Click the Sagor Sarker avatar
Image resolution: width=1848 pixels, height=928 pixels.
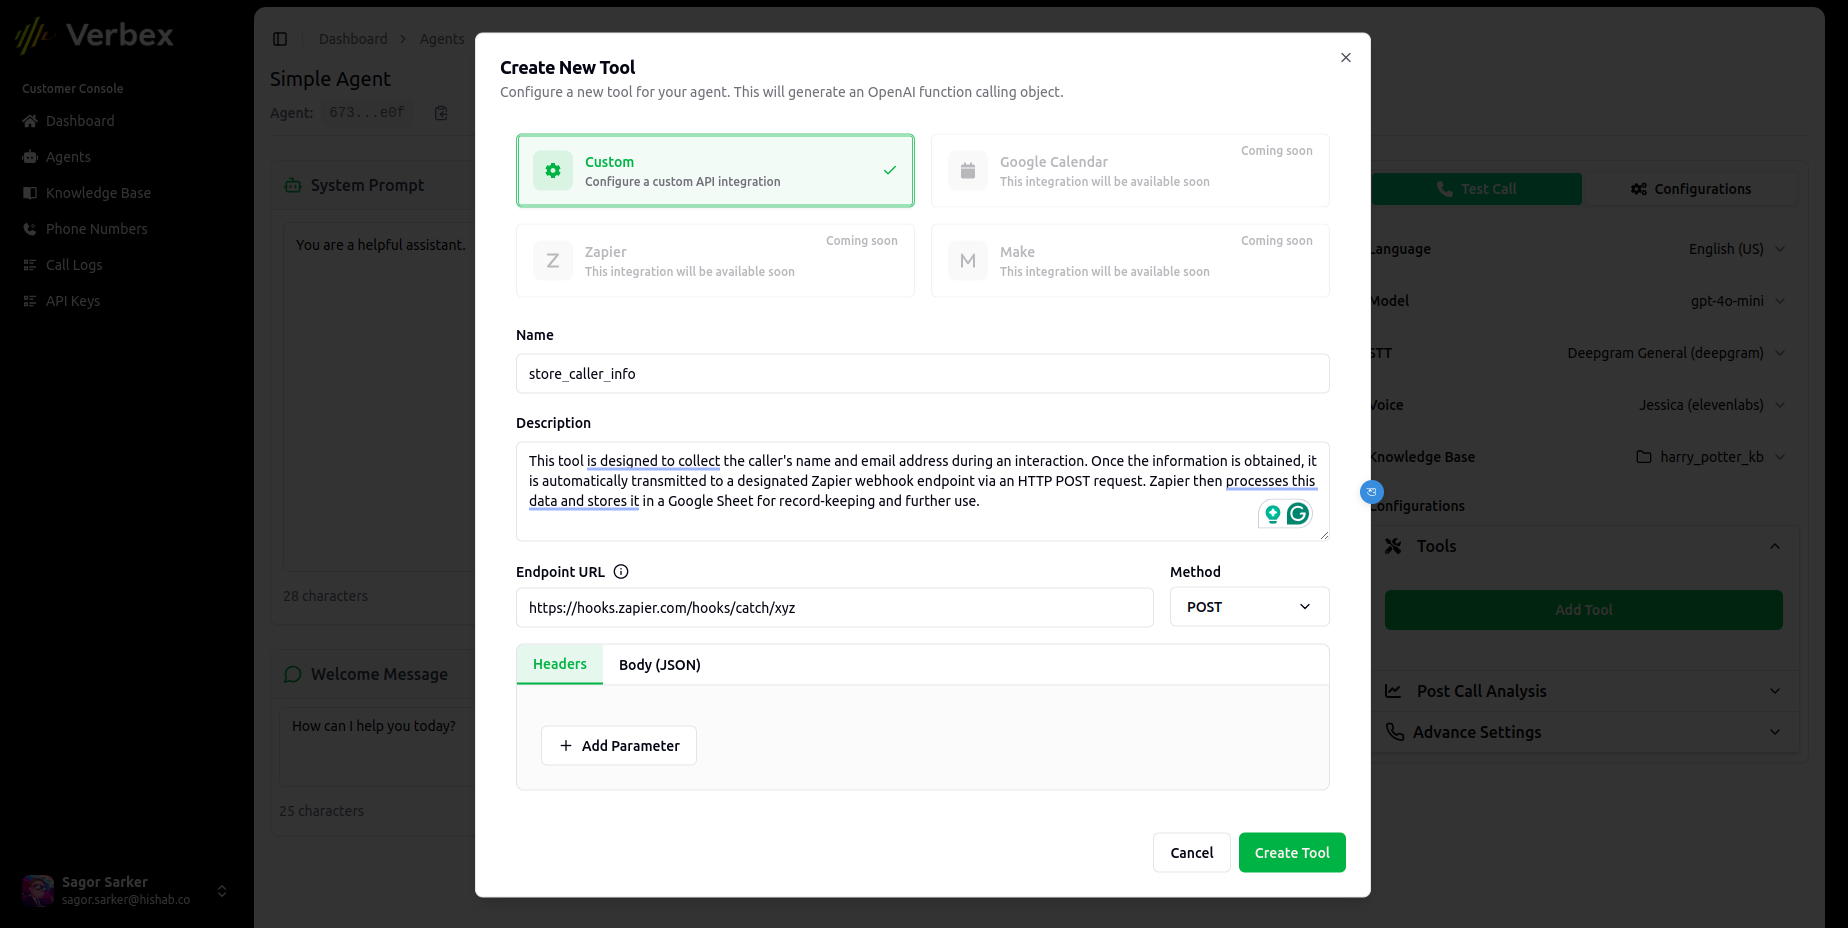pos(38,890)
